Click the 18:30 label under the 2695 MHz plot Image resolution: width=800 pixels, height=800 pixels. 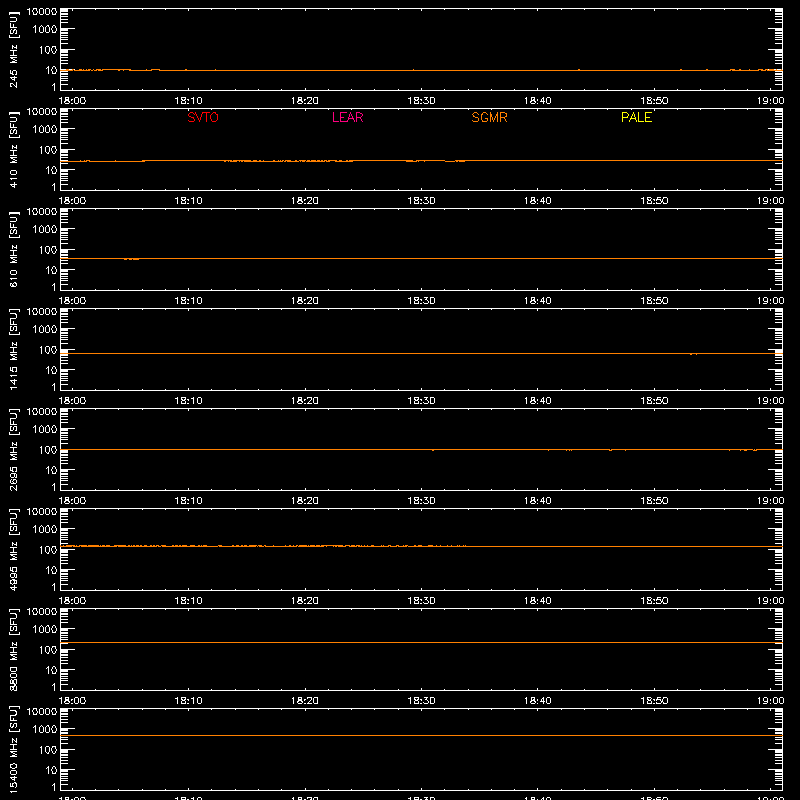(x=421, y=501)
